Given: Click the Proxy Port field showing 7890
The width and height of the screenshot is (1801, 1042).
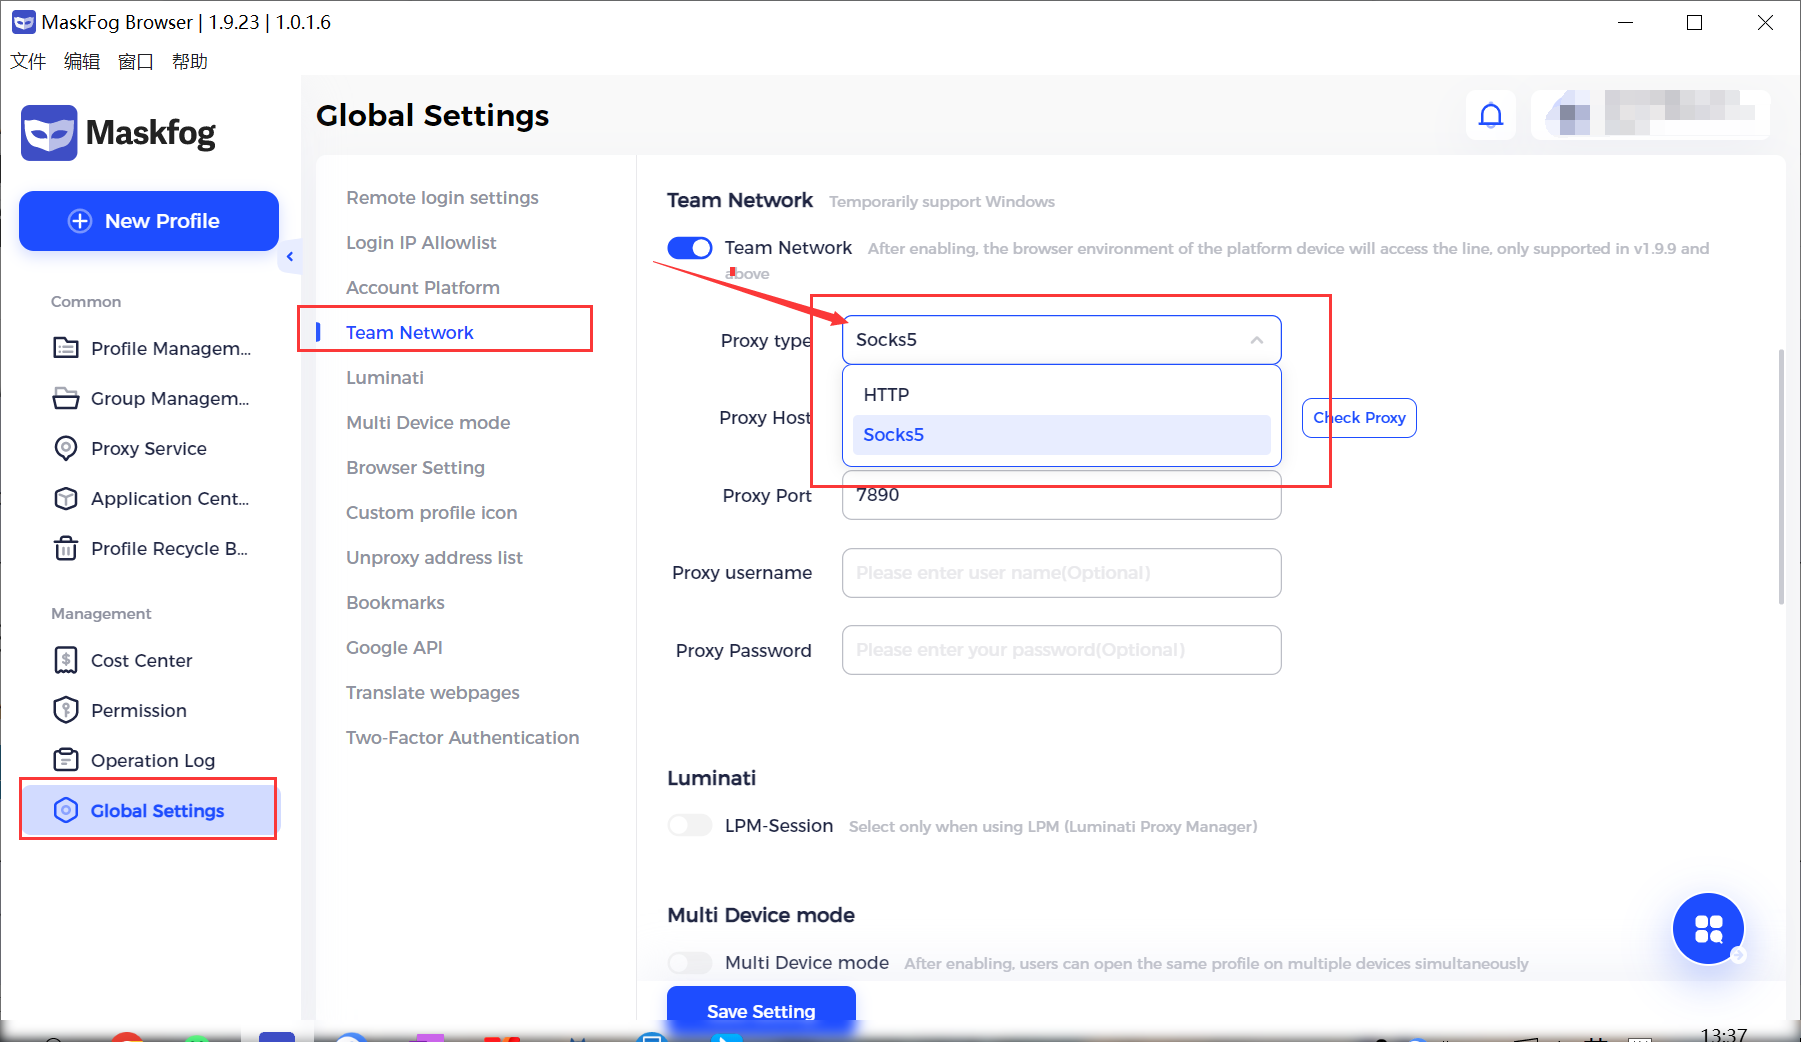Looking at the screenshot, I should [1062, 495].
